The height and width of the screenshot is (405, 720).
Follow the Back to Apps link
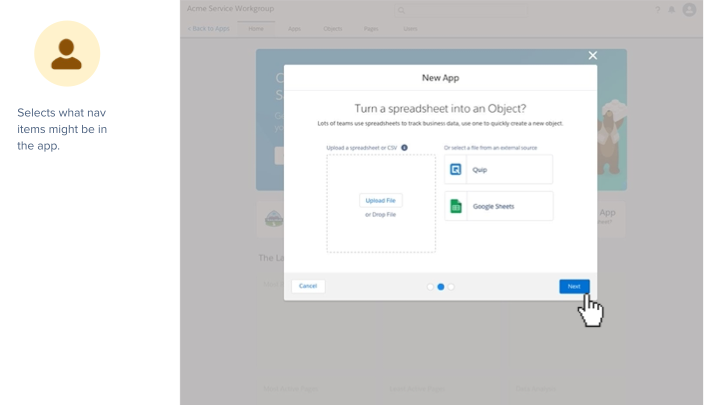209,29
